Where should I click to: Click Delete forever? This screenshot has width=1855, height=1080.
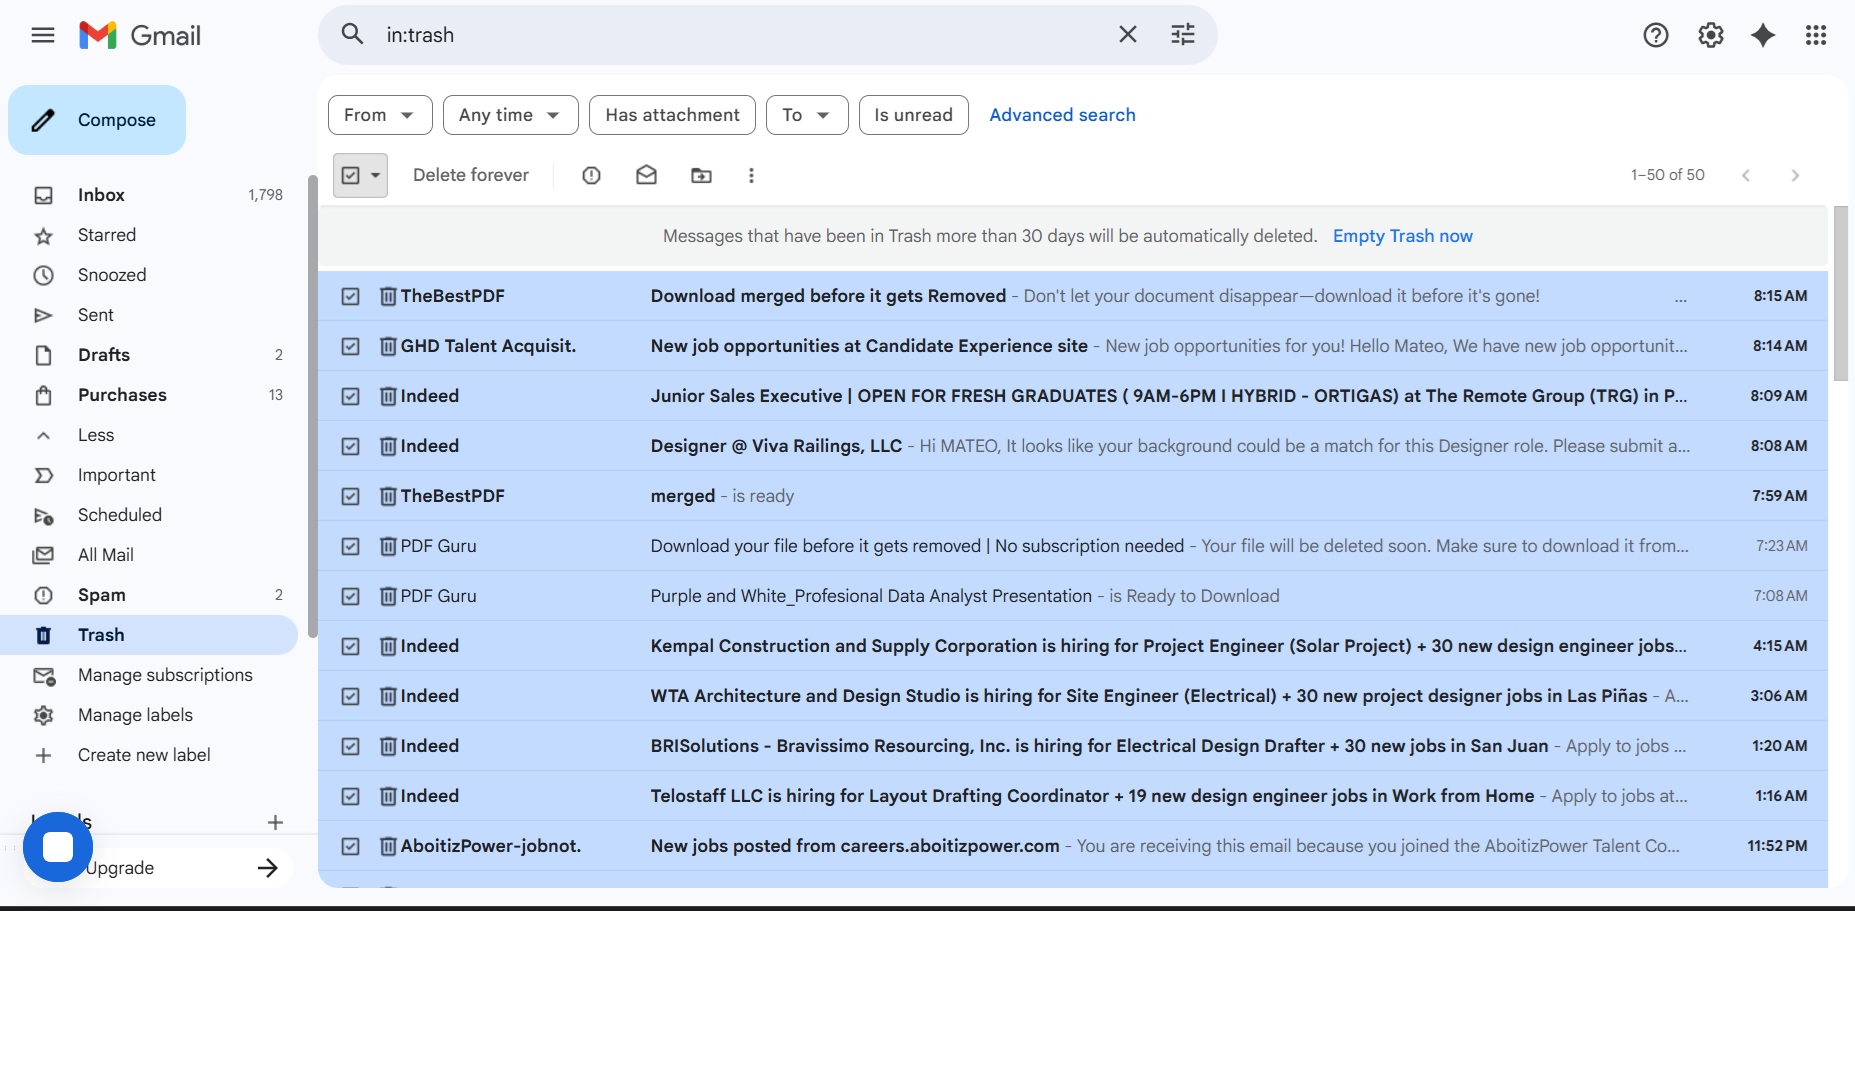pyautogui.click(x=471, y=175)
